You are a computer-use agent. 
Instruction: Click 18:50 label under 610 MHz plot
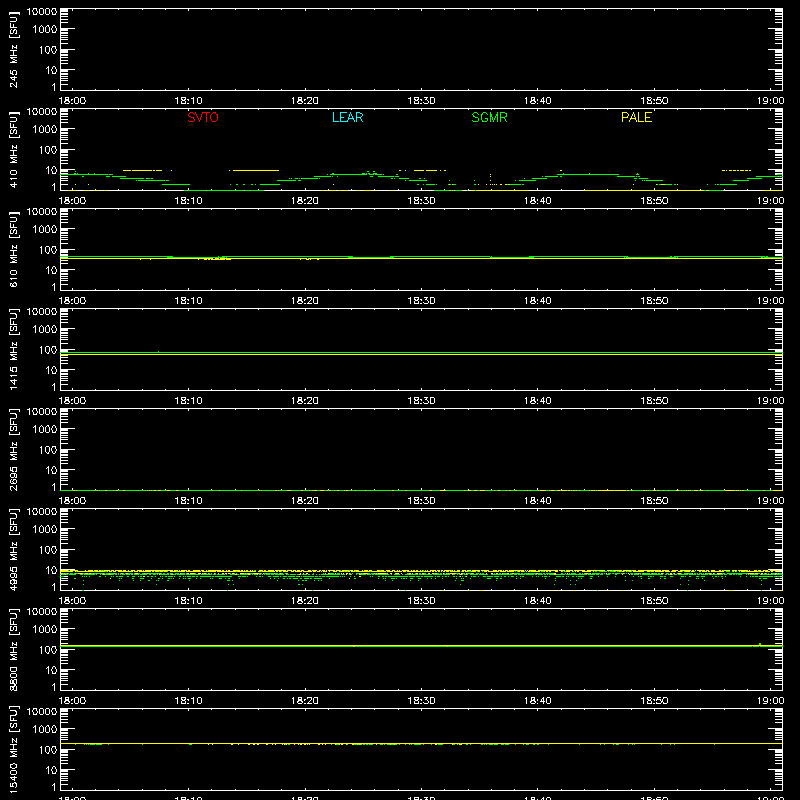tap(654, 301)
